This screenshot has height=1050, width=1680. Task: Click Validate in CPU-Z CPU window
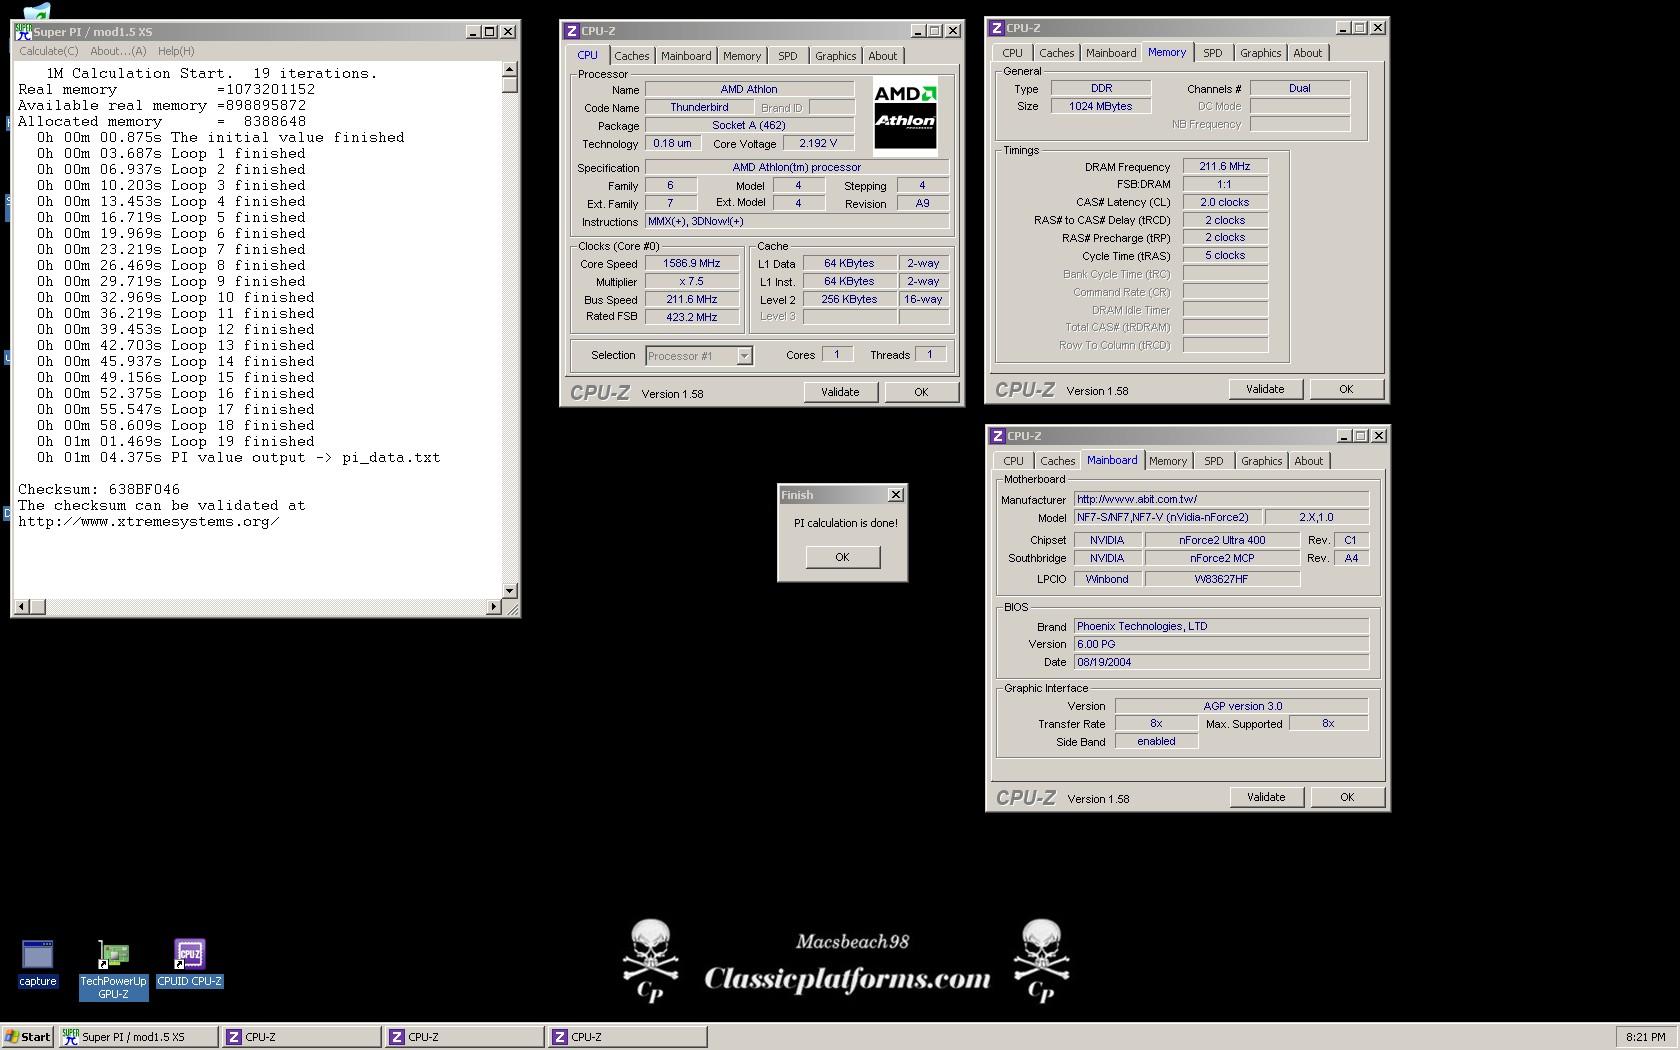tap(840, 392)
